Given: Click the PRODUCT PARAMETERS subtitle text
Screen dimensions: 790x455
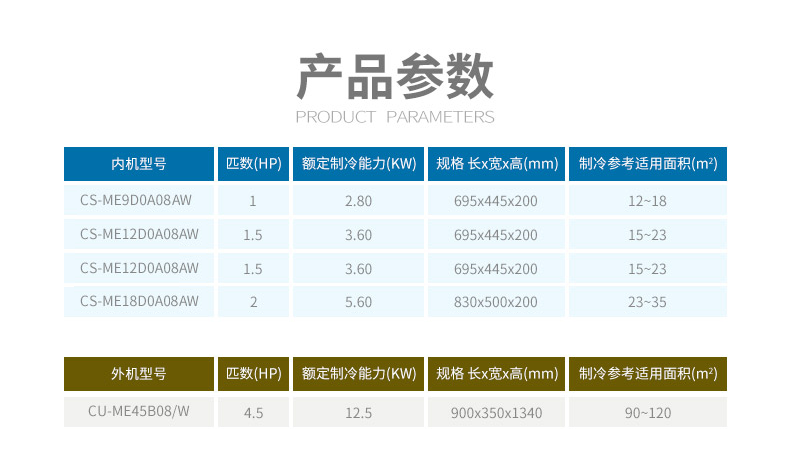Looking at the screenshot, I should [395, 117].
